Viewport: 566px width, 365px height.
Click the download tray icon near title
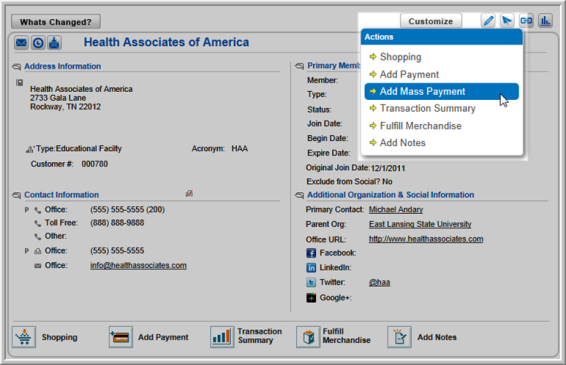[54, 43]
